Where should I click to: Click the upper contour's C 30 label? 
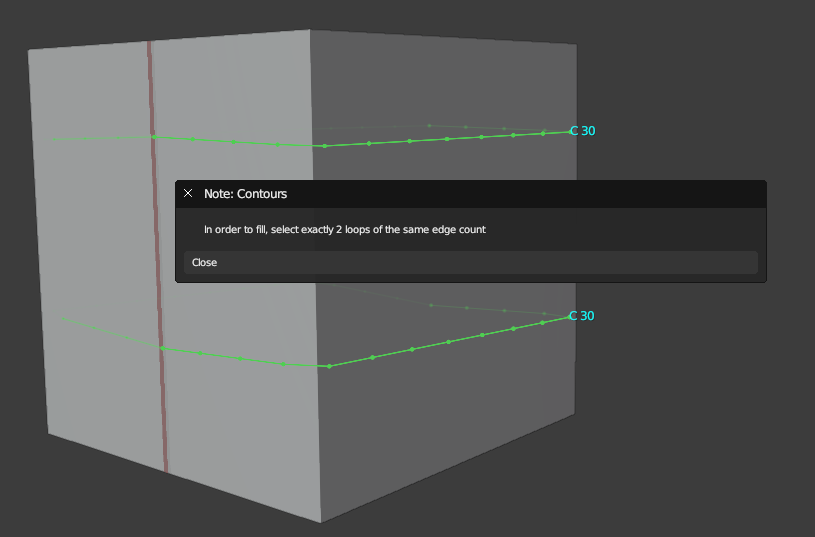point(582,131)
